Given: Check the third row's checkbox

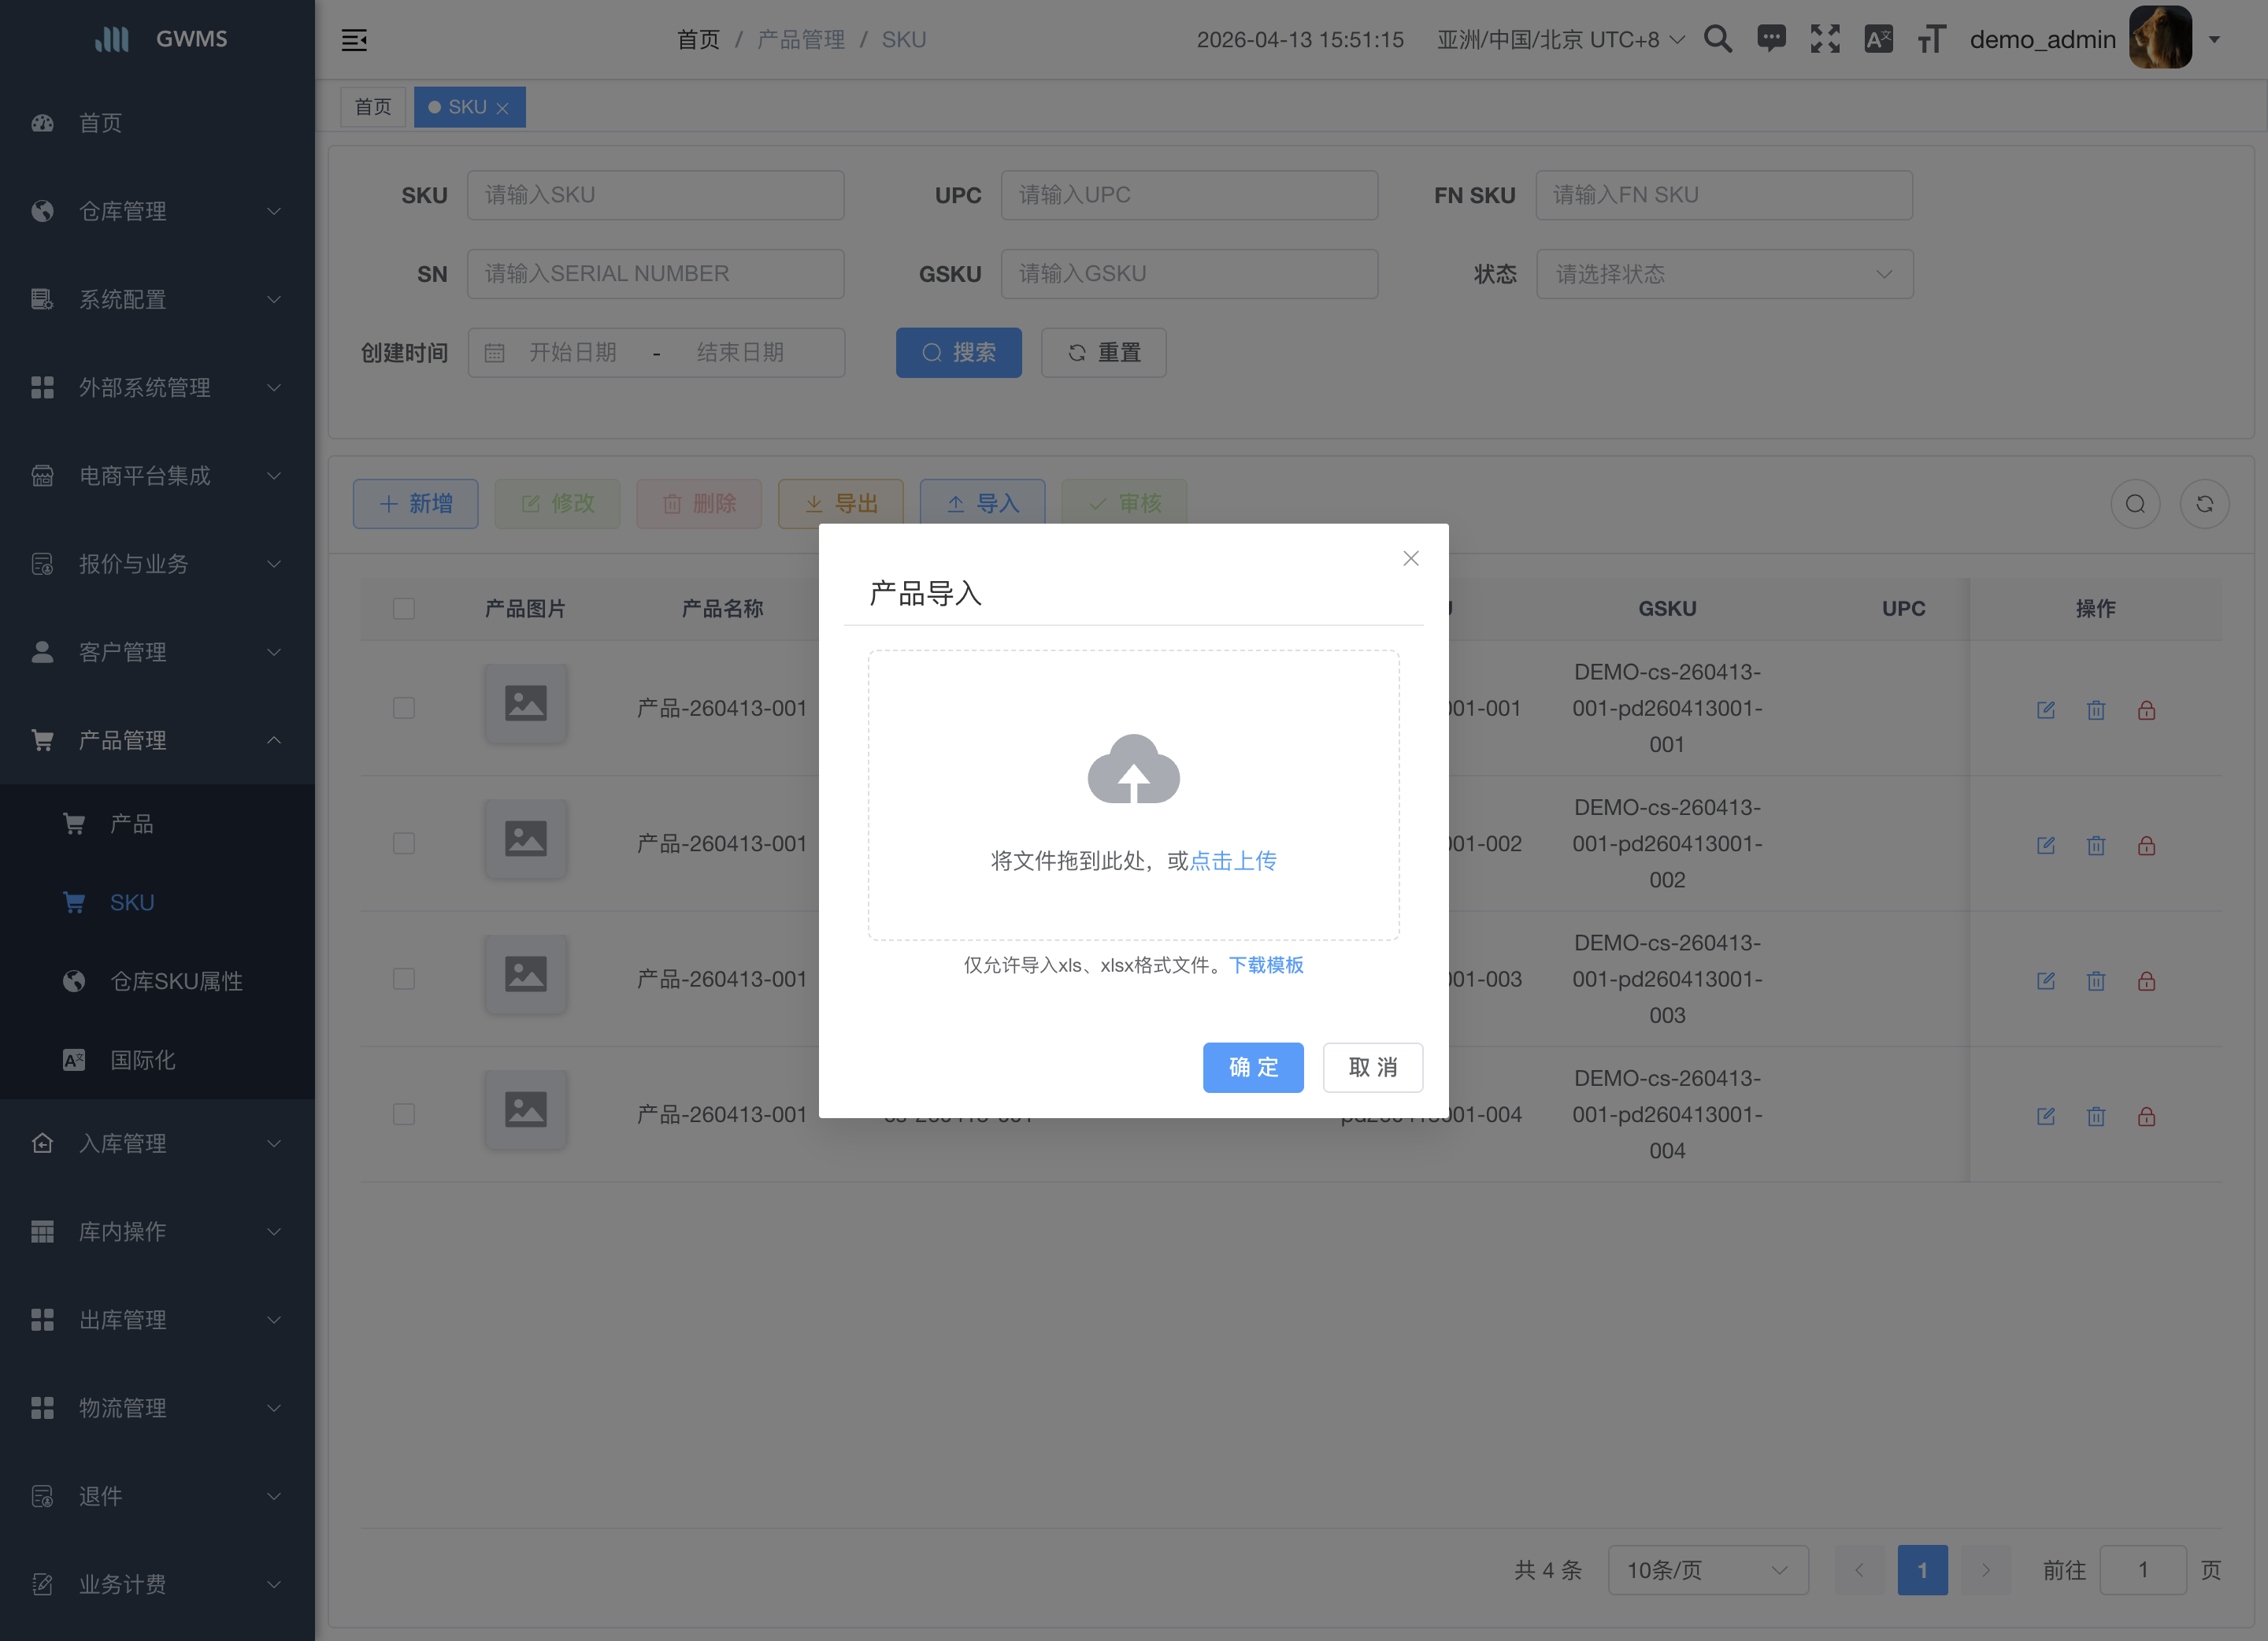Looking at the screenshot, I should point(404,979).
